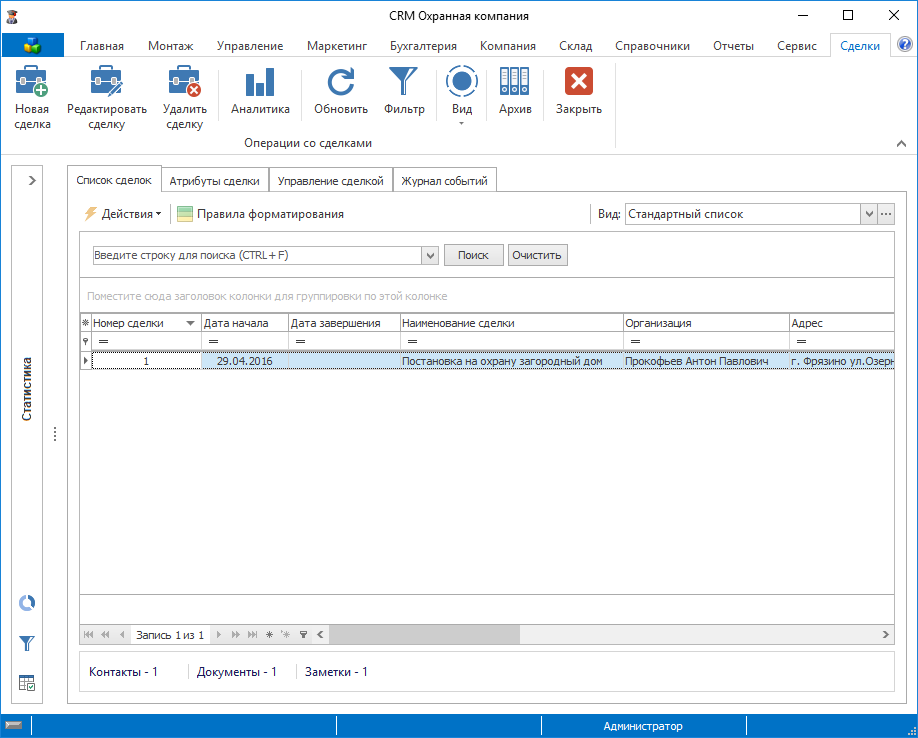This screenshot has width=918, height=738.
Task: Open Контакты - 1 link
Action: coord(123,672)
